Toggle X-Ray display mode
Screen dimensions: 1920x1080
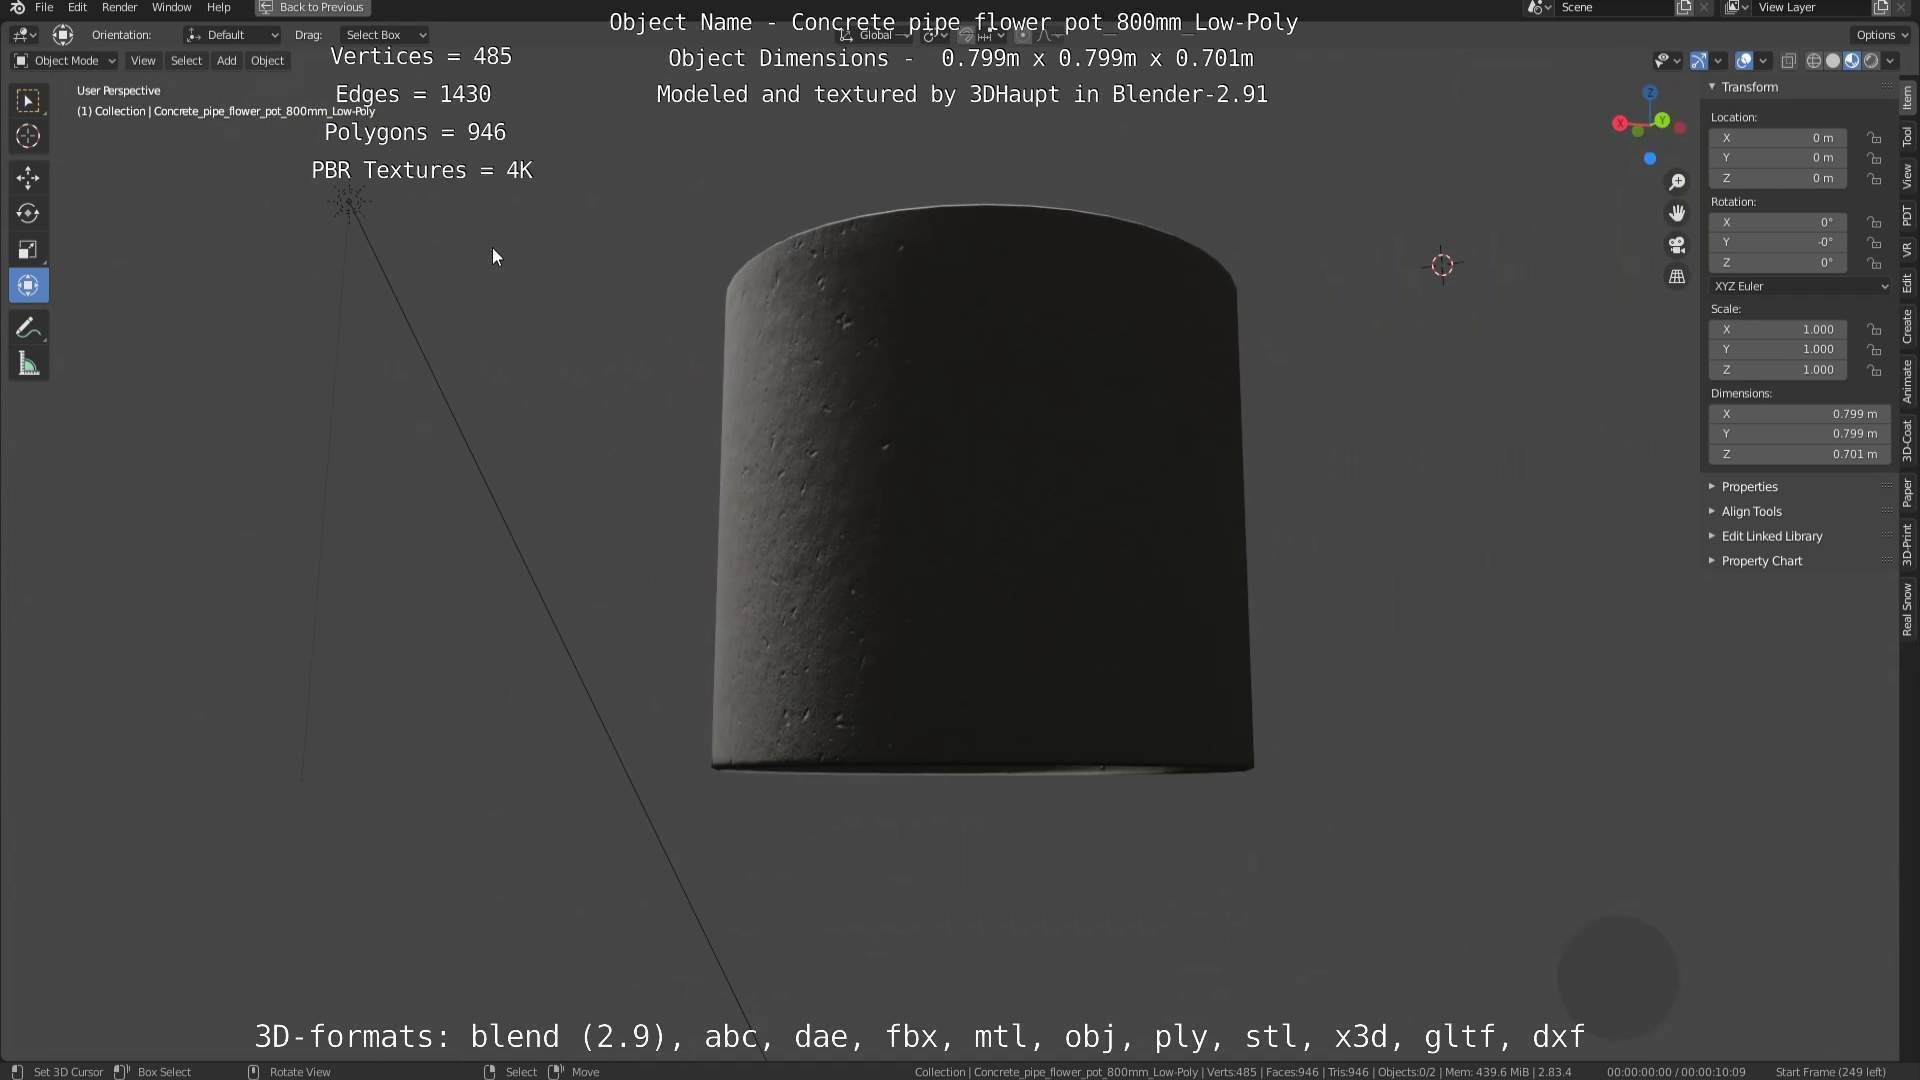tap(1789, 61)
